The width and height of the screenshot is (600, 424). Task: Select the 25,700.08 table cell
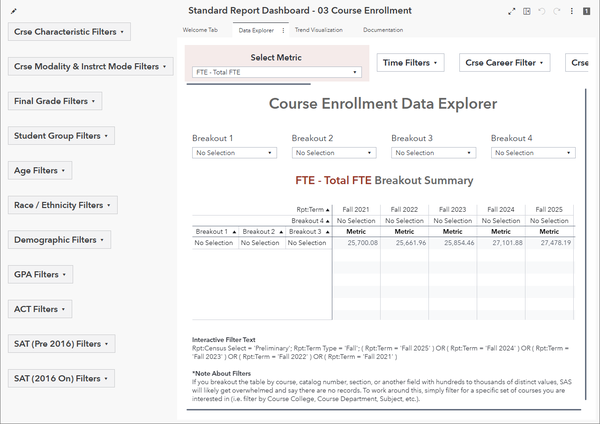pyautogui.click(x=356, y=243)
